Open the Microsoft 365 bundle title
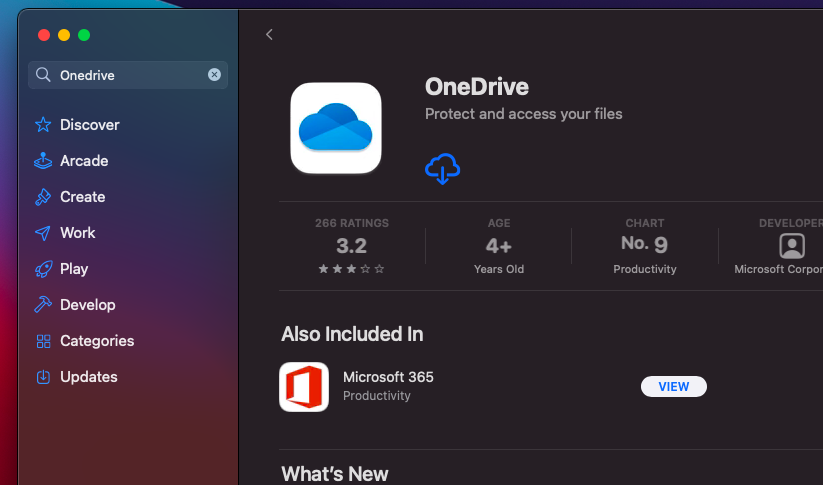823x485 pixels. tap(388, 377)
